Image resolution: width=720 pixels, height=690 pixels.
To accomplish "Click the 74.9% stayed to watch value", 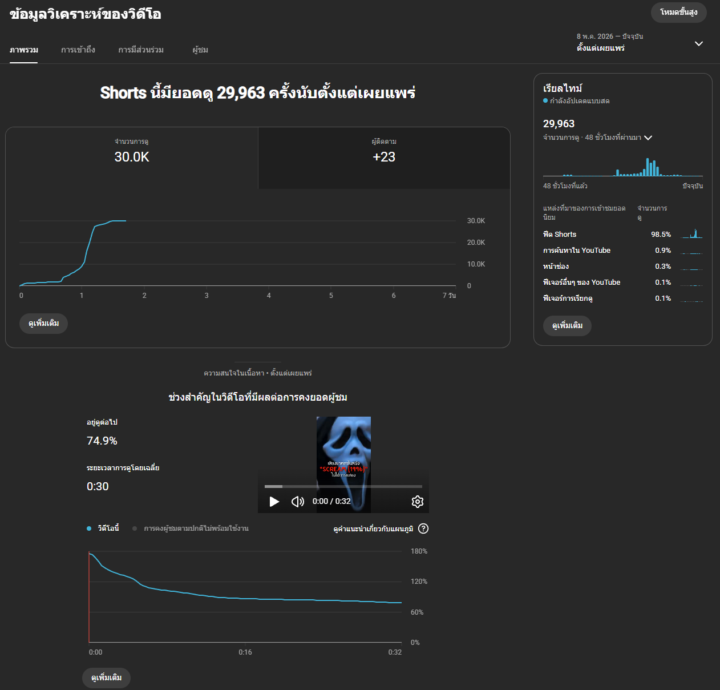I will pyautogui.click(x=102, y=441).
